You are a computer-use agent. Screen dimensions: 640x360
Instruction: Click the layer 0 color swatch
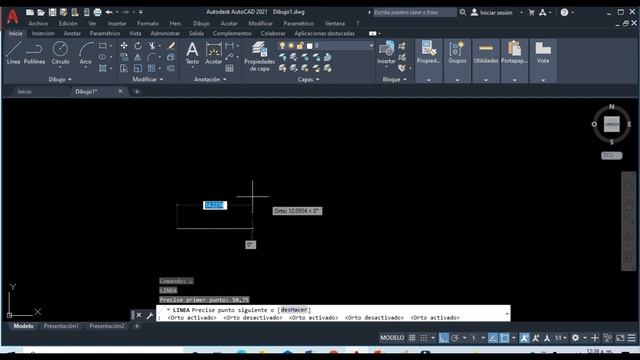(310, 46)
